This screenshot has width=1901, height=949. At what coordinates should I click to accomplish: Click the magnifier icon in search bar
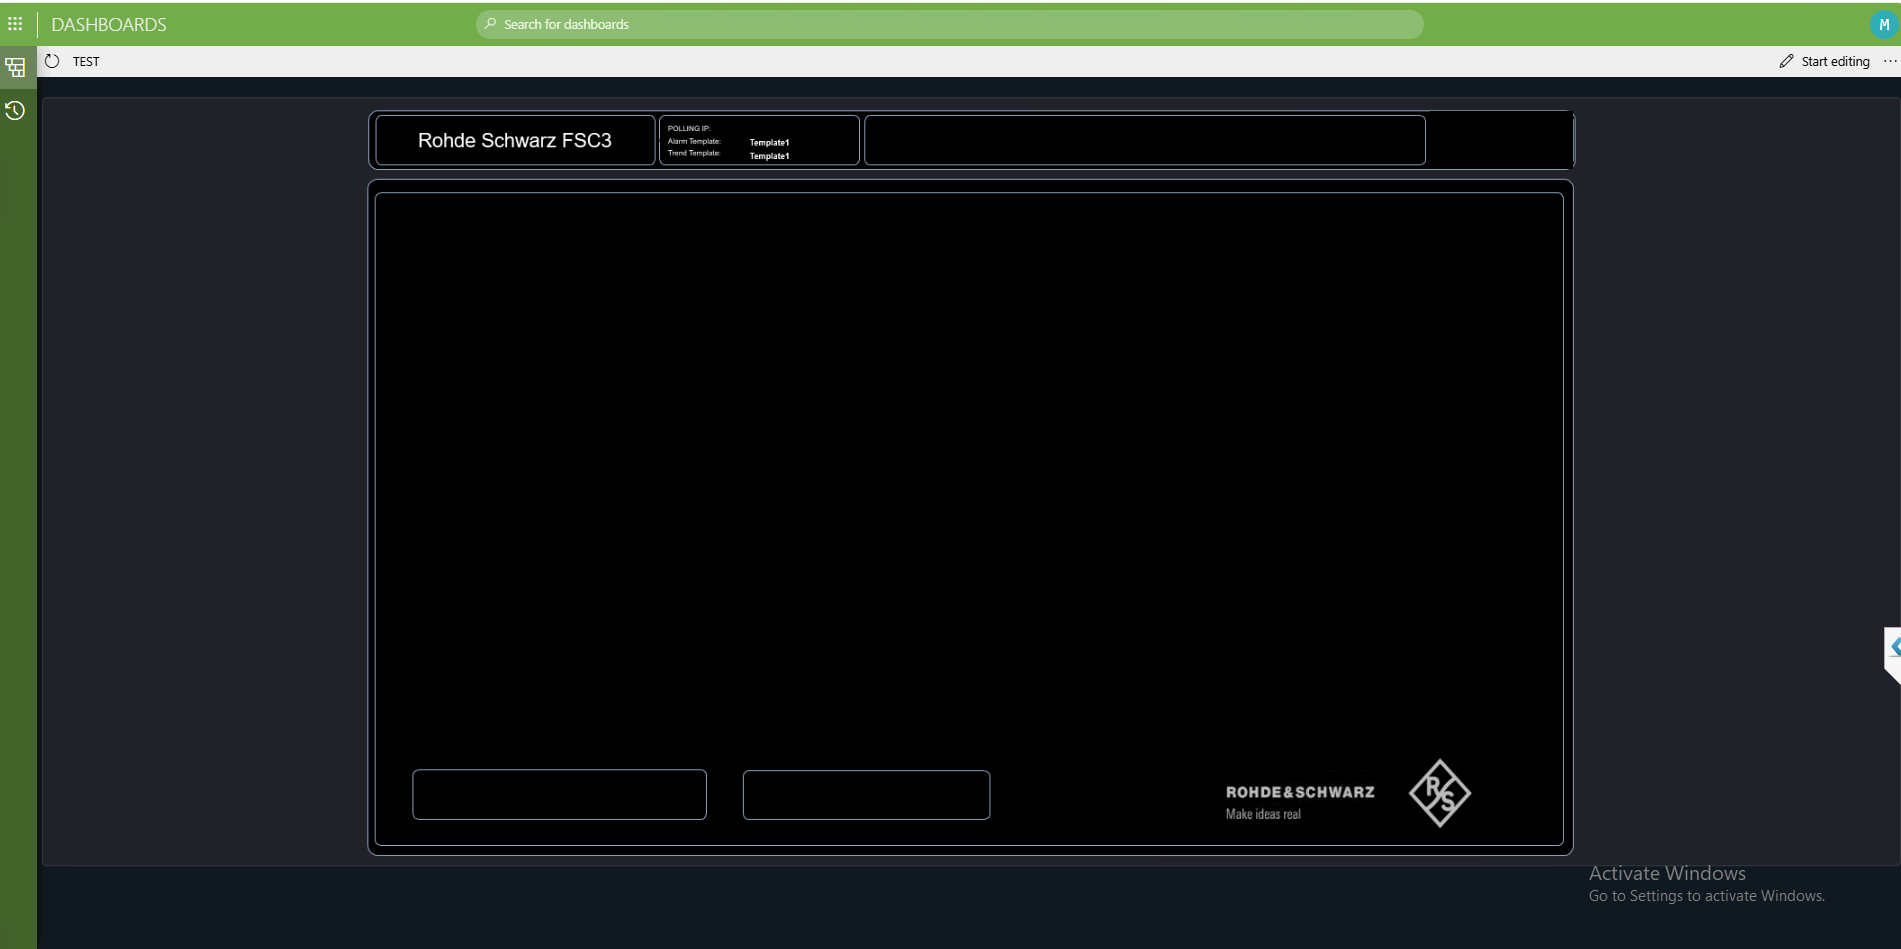(490, 24)
